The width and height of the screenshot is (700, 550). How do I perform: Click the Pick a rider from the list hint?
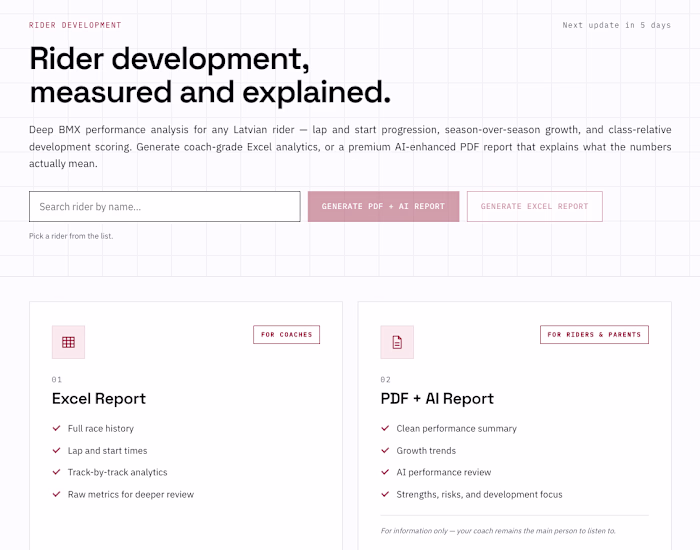[x=71, y=236]
